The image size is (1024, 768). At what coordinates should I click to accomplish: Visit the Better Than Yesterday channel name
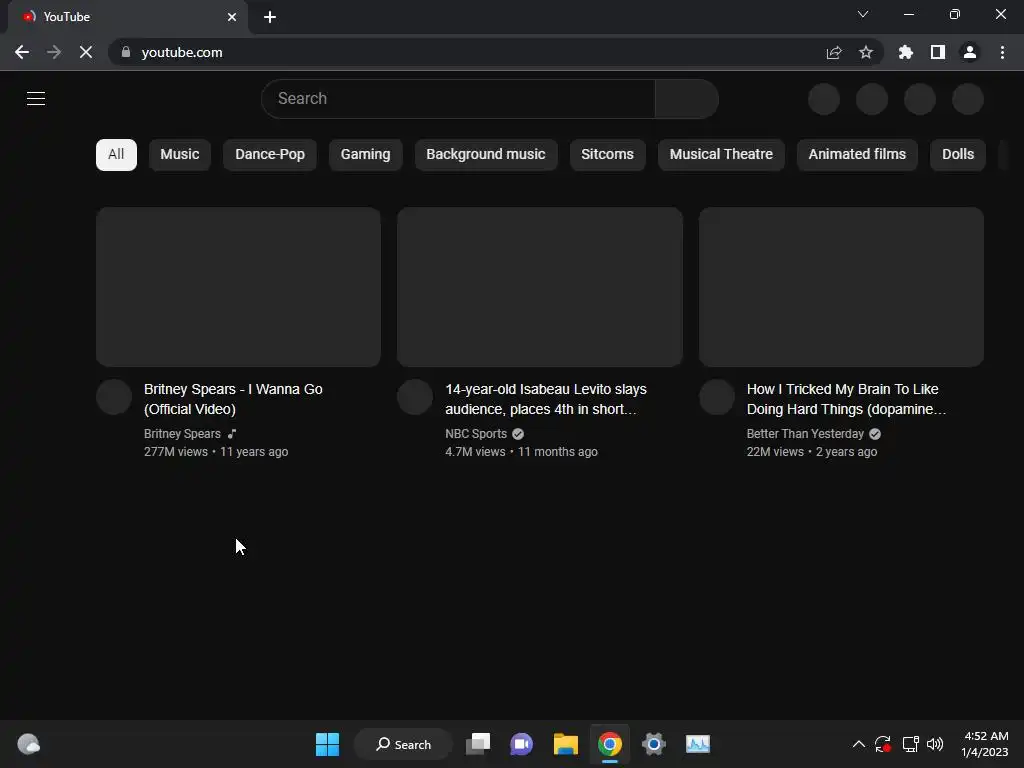click(805, 434)
